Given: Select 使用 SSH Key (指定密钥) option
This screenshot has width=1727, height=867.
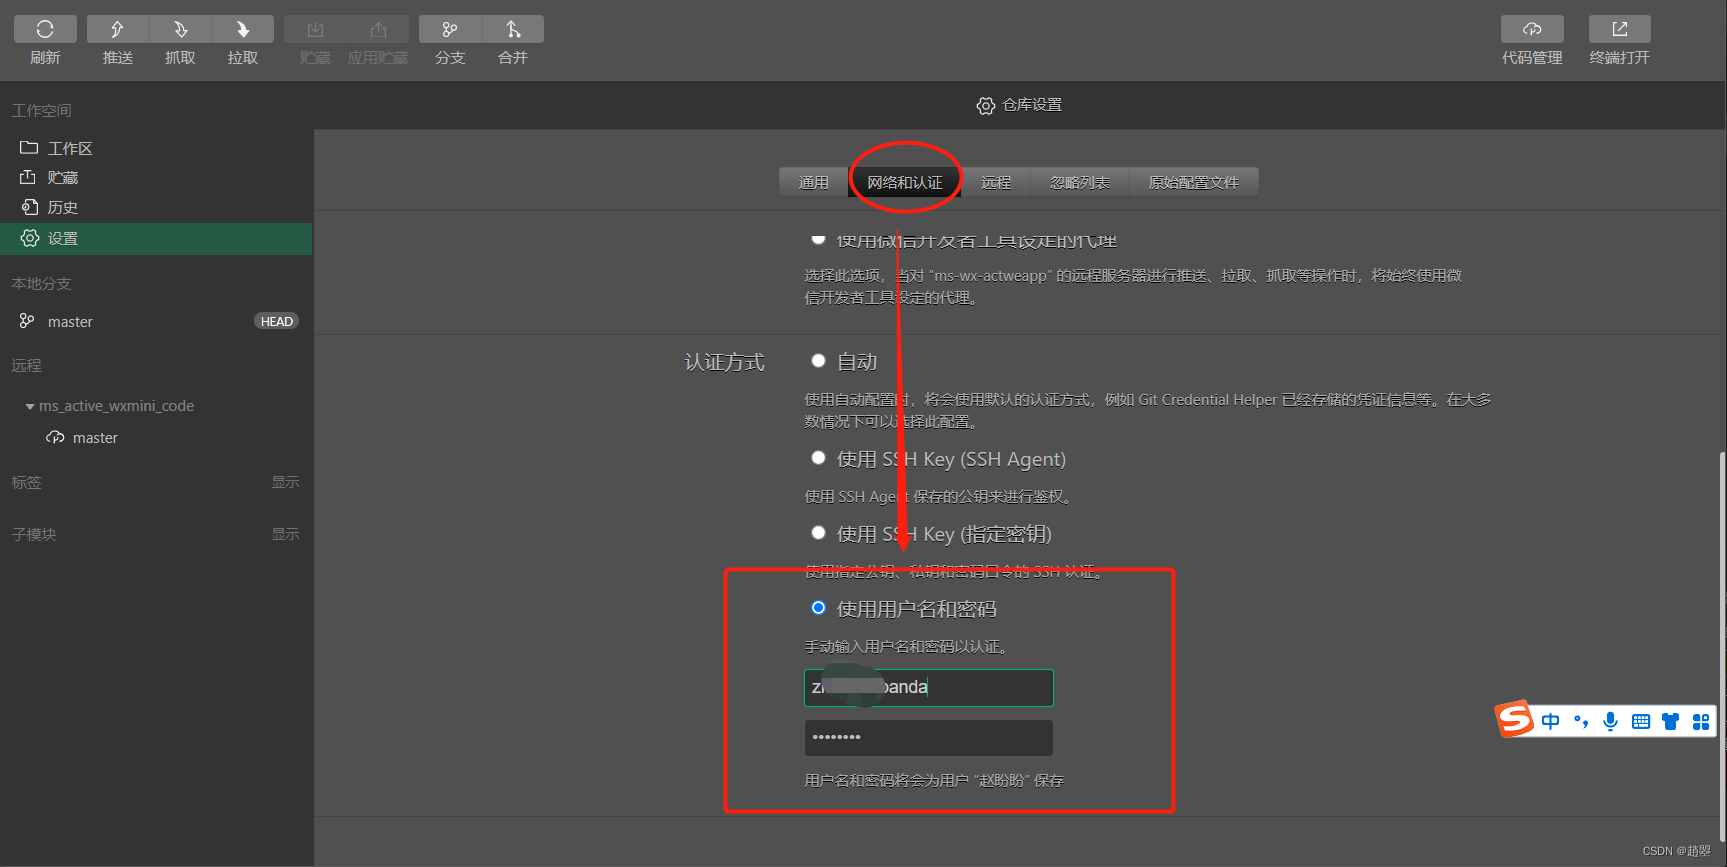Looking at the screenshot, I should [818, 533].
